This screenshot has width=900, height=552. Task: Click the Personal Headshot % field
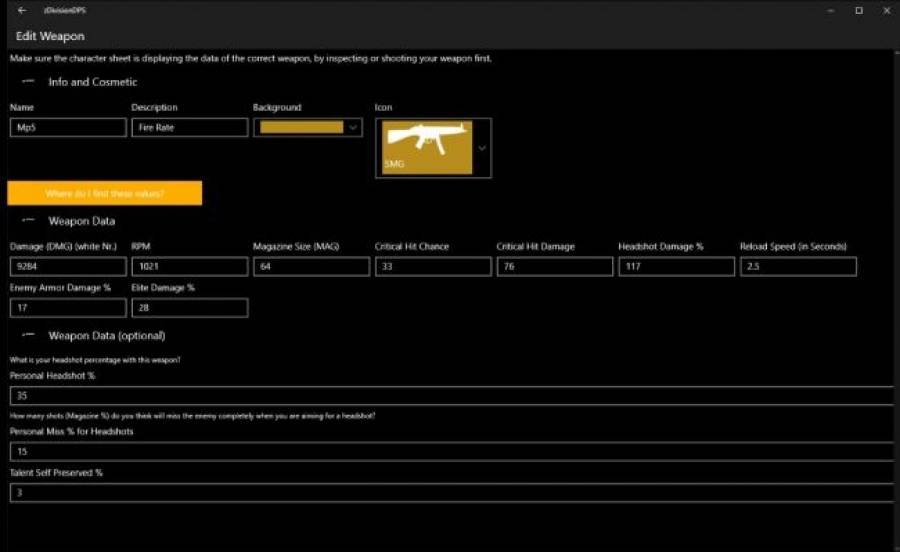pyautogui.click(x=450, y=396)
